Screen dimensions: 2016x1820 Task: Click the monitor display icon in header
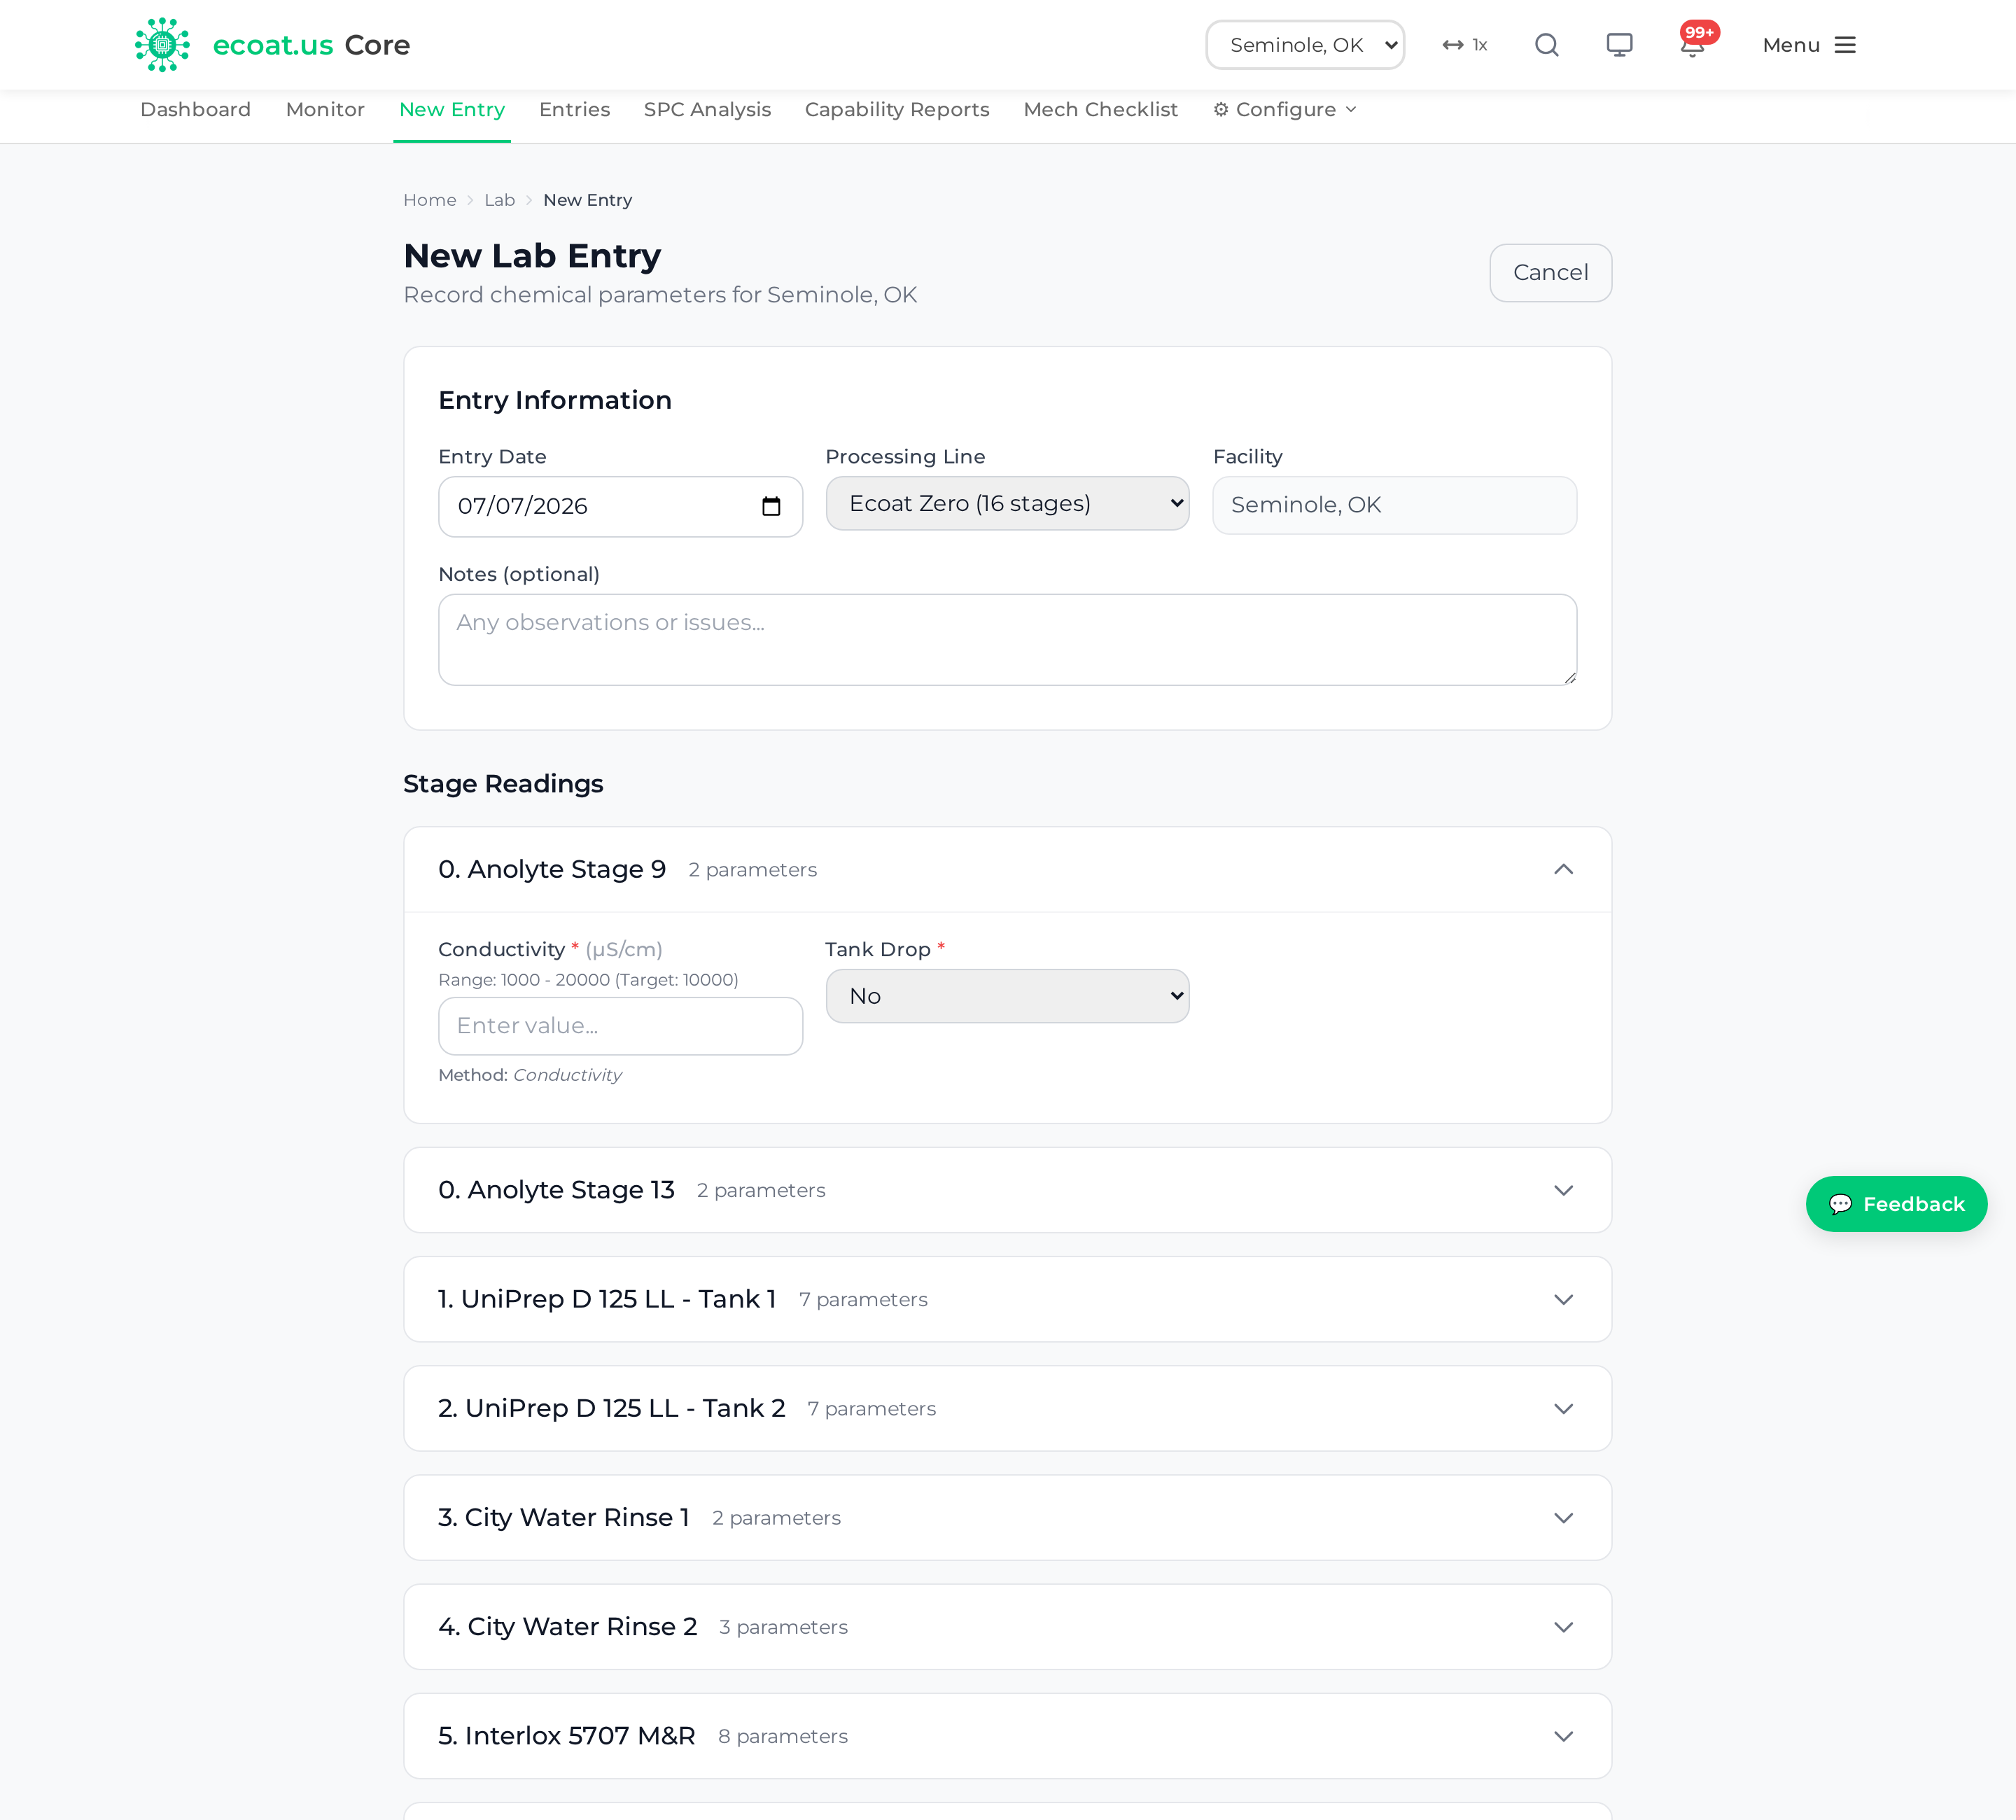(1619, 45)
